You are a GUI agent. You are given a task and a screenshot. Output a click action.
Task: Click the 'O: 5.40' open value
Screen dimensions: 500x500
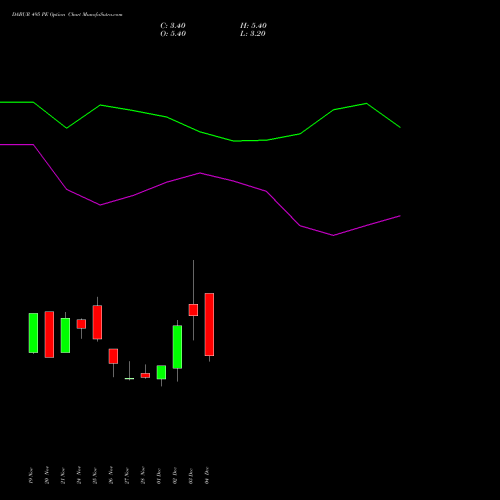point(173,34)
